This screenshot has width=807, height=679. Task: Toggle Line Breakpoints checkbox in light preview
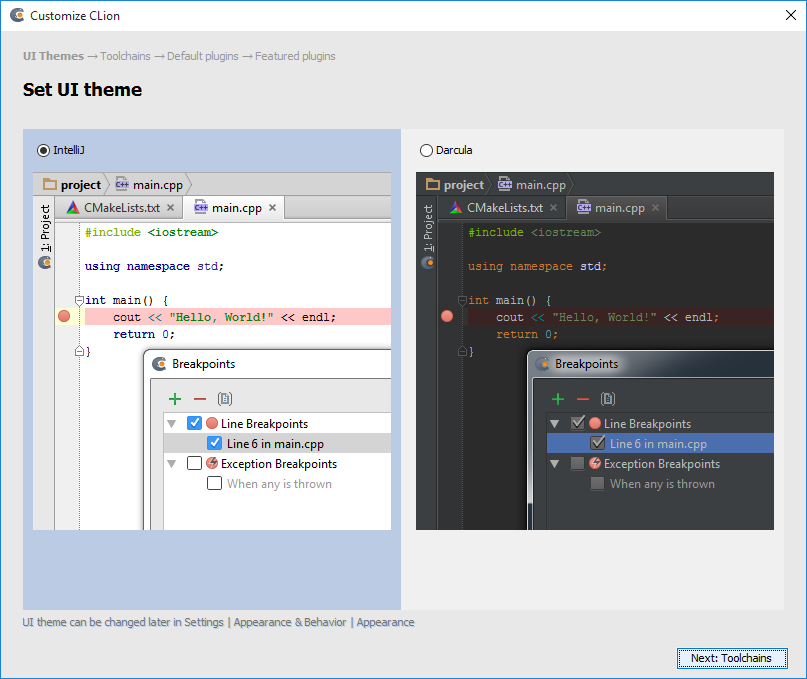tap(195, 424)
